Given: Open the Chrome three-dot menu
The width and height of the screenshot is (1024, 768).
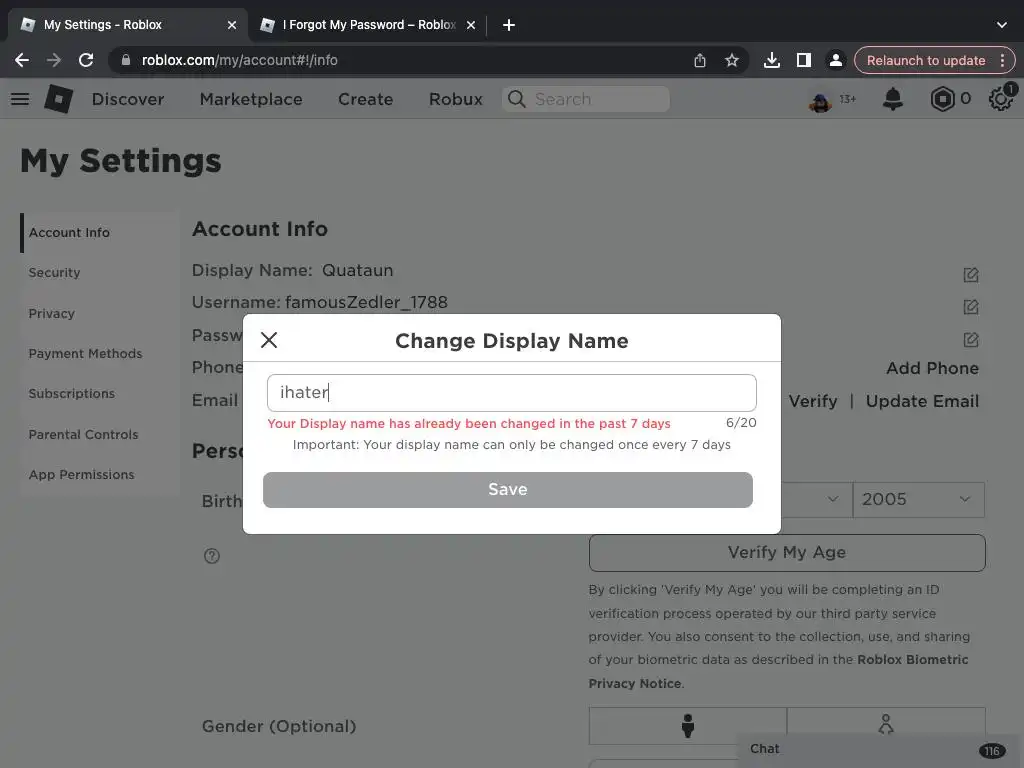Looking at the screenshot, I should [x=1002, y=60].
